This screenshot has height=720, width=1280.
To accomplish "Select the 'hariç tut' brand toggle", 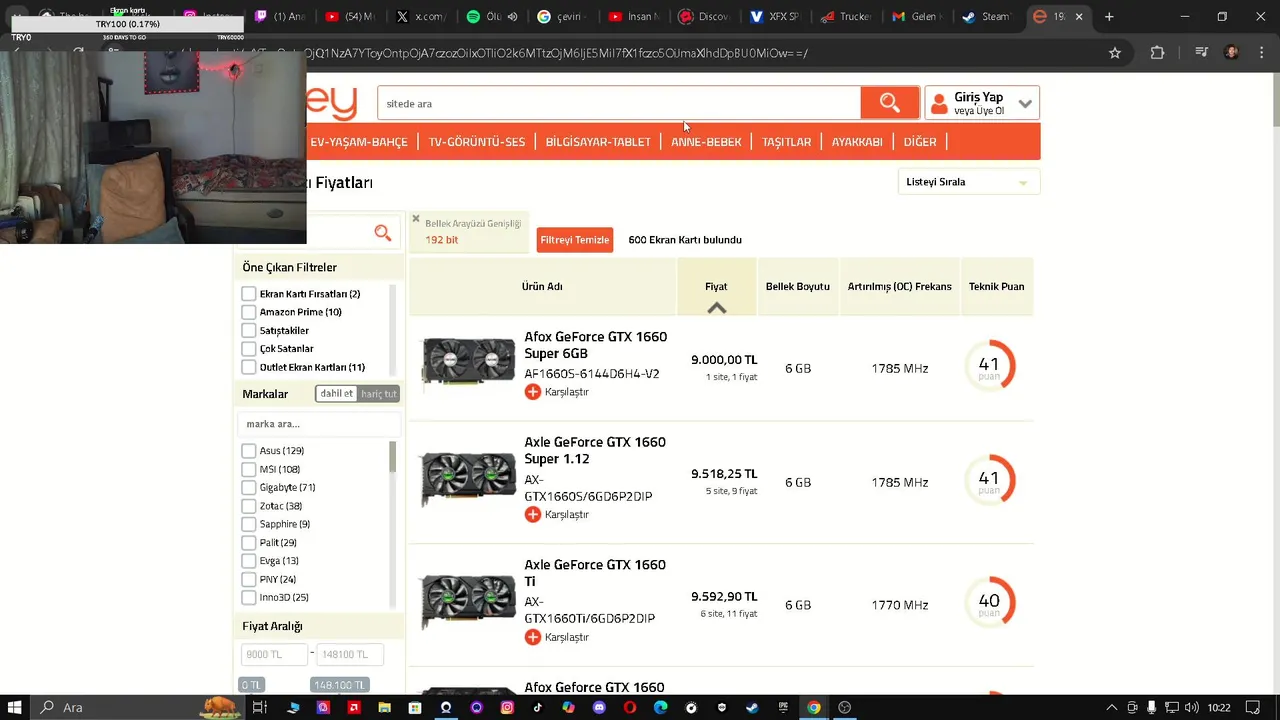I will 379,394.
